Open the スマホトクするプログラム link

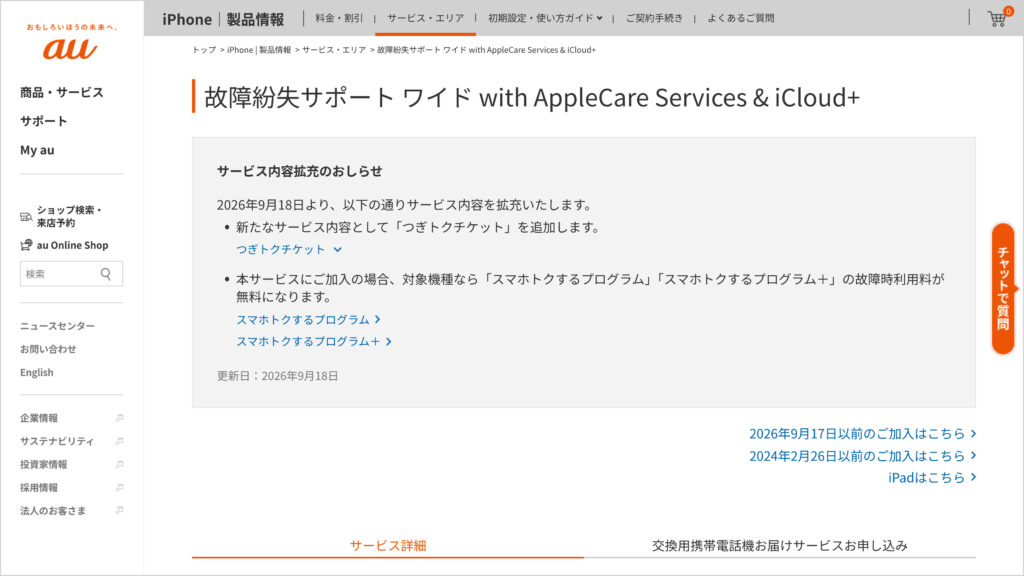pyautogui.click(x=308, y=319)
